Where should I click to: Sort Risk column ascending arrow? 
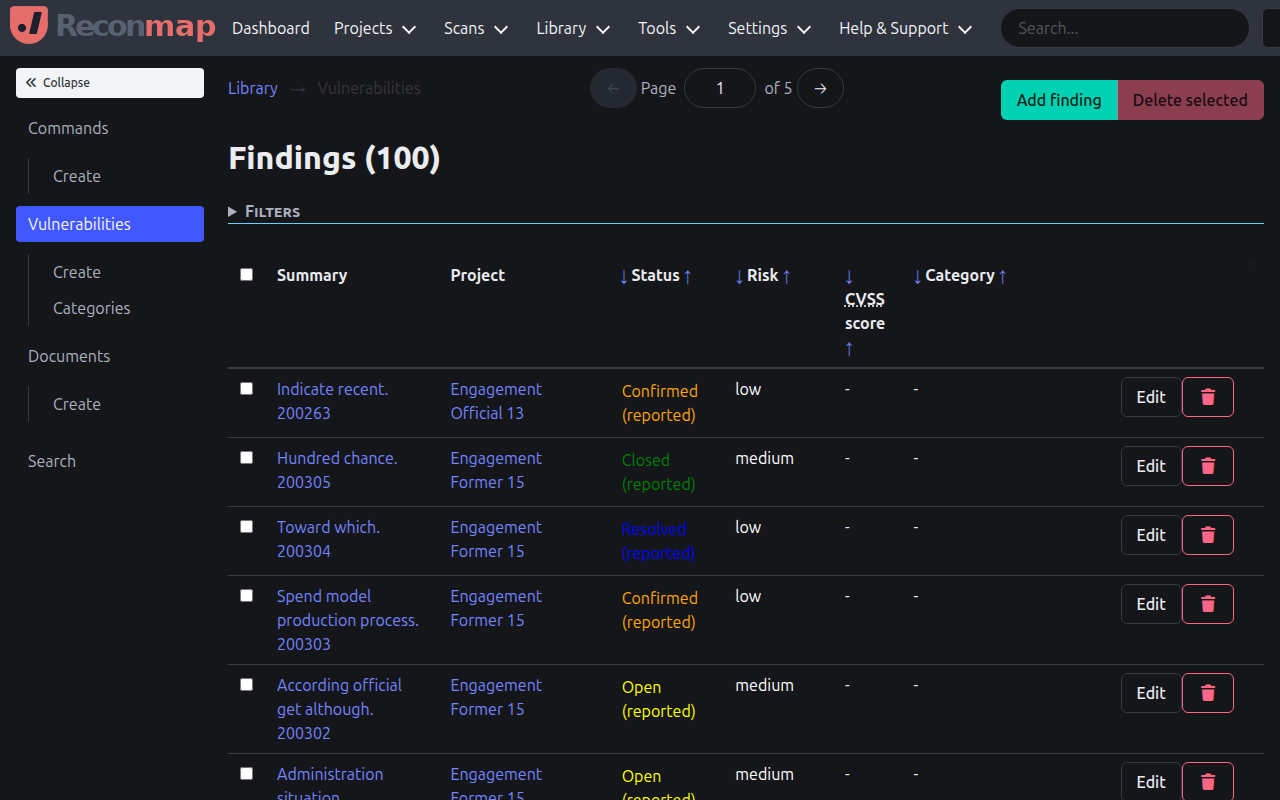coord(786,276)
